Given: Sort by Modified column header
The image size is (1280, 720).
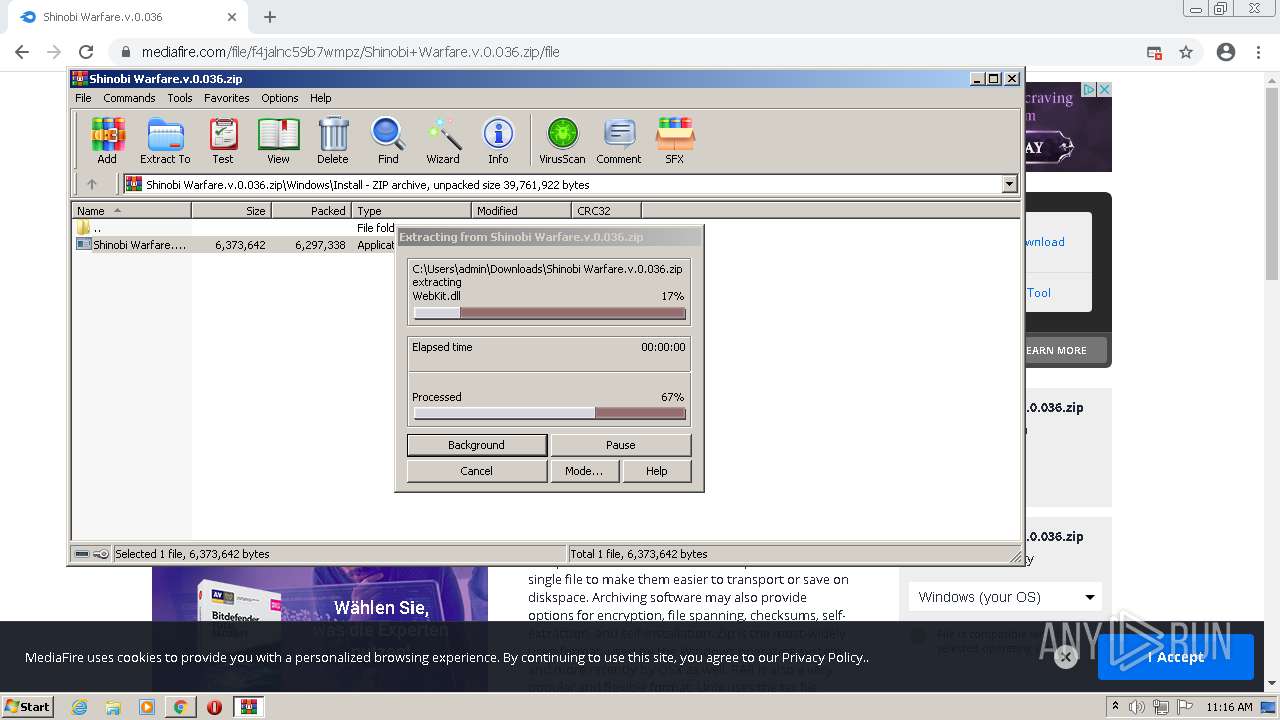Looking at the screenshot, I should (x=521, y=210).
